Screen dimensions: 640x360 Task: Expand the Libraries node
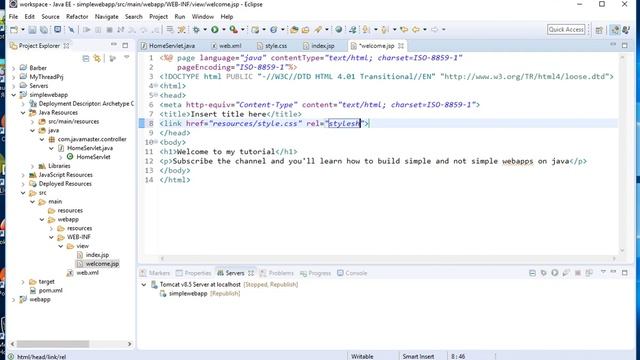pyautogui.click(x=33, y=166)
